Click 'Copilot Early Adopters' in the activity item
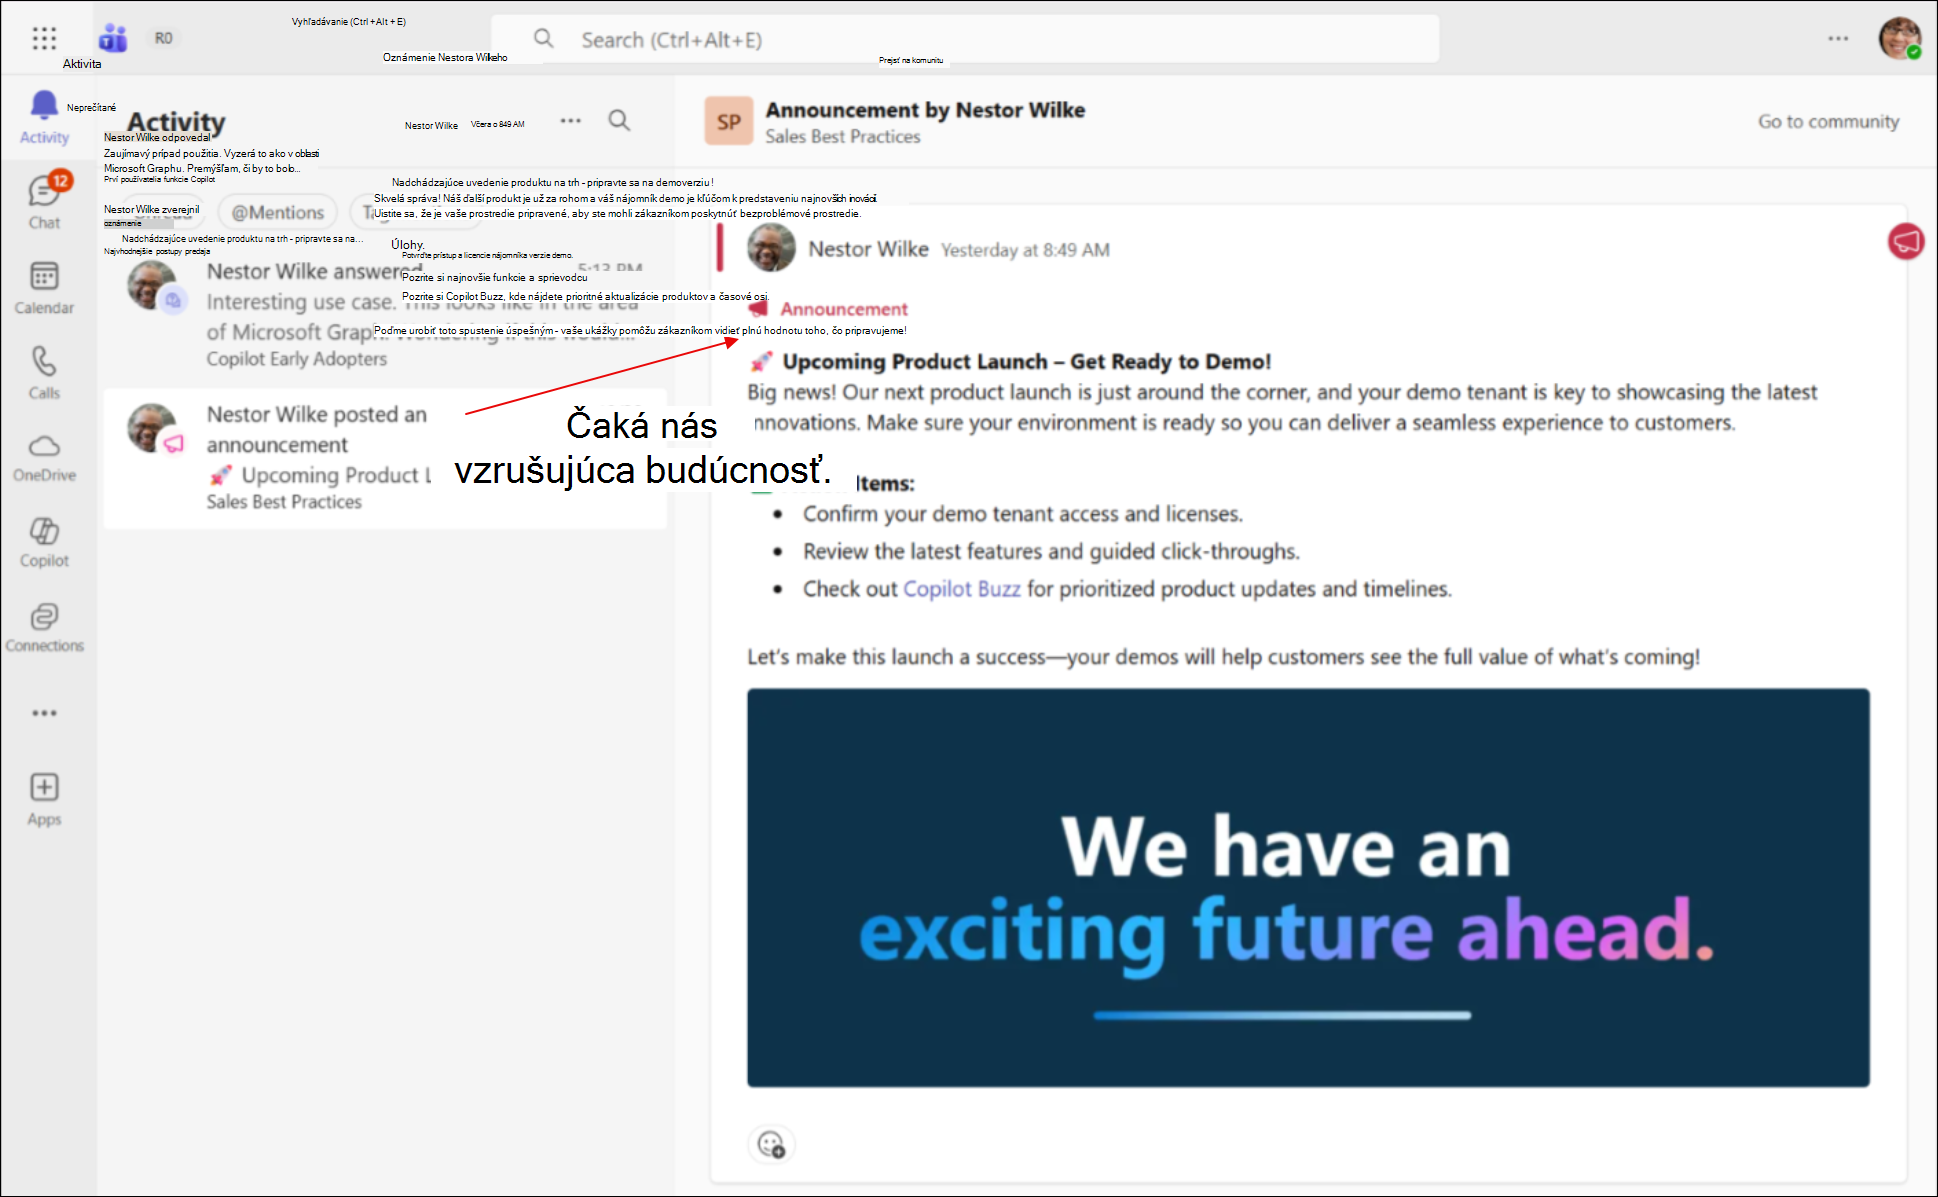Image resolution: width=1938 pixels, height=1197 pixels. (296, 359)
